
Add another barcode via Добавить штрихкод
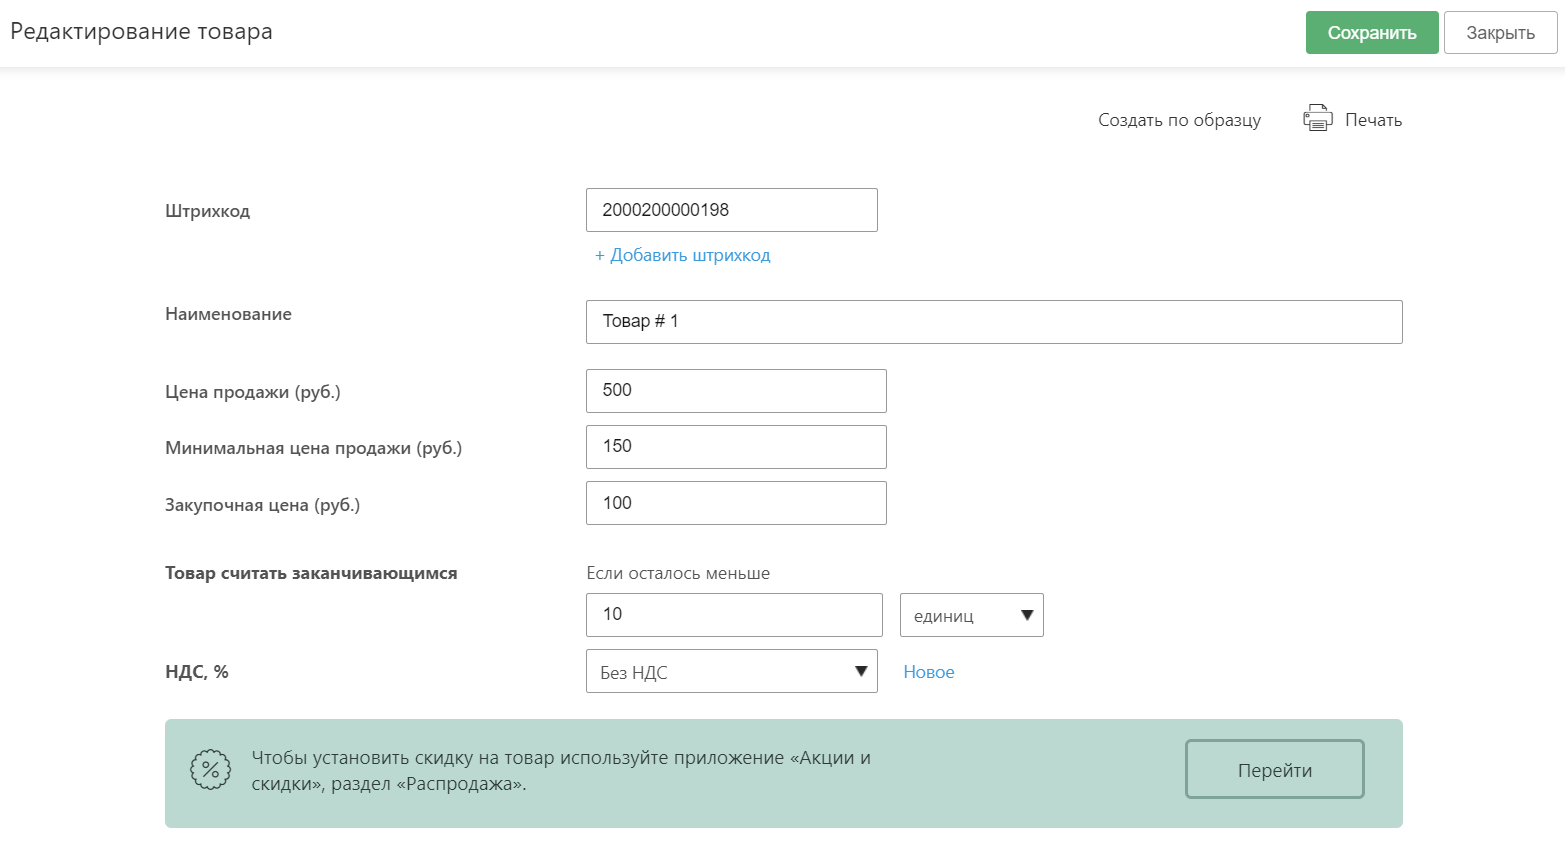(682, 255)
